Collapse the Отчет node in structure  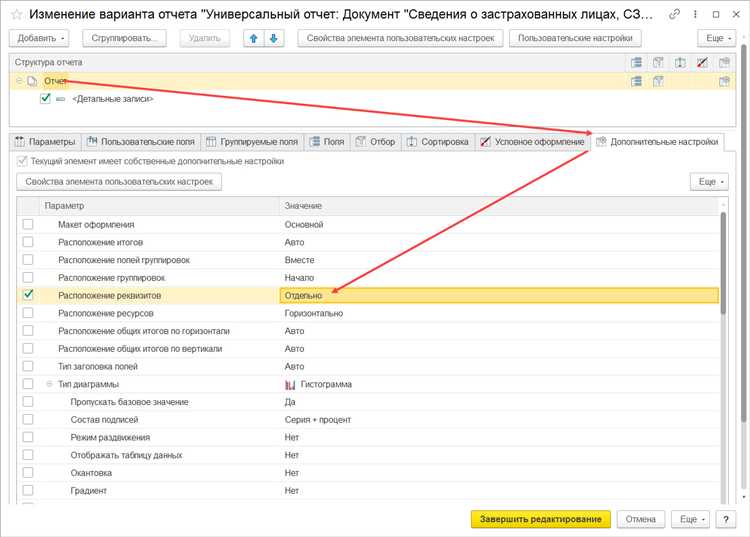pos(19,81)
